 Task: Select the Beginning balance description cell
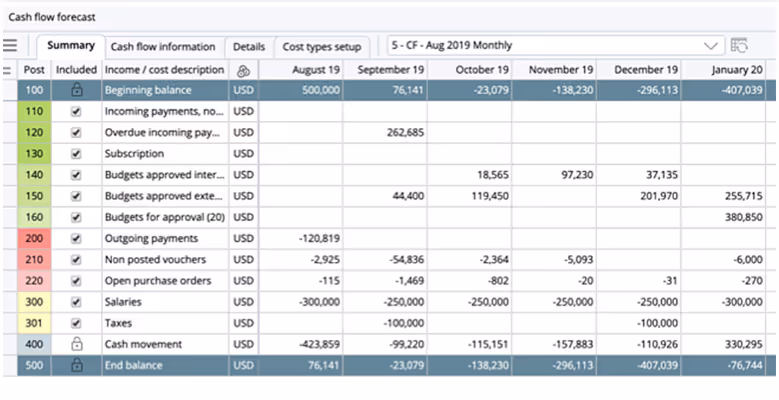point(165,90)
